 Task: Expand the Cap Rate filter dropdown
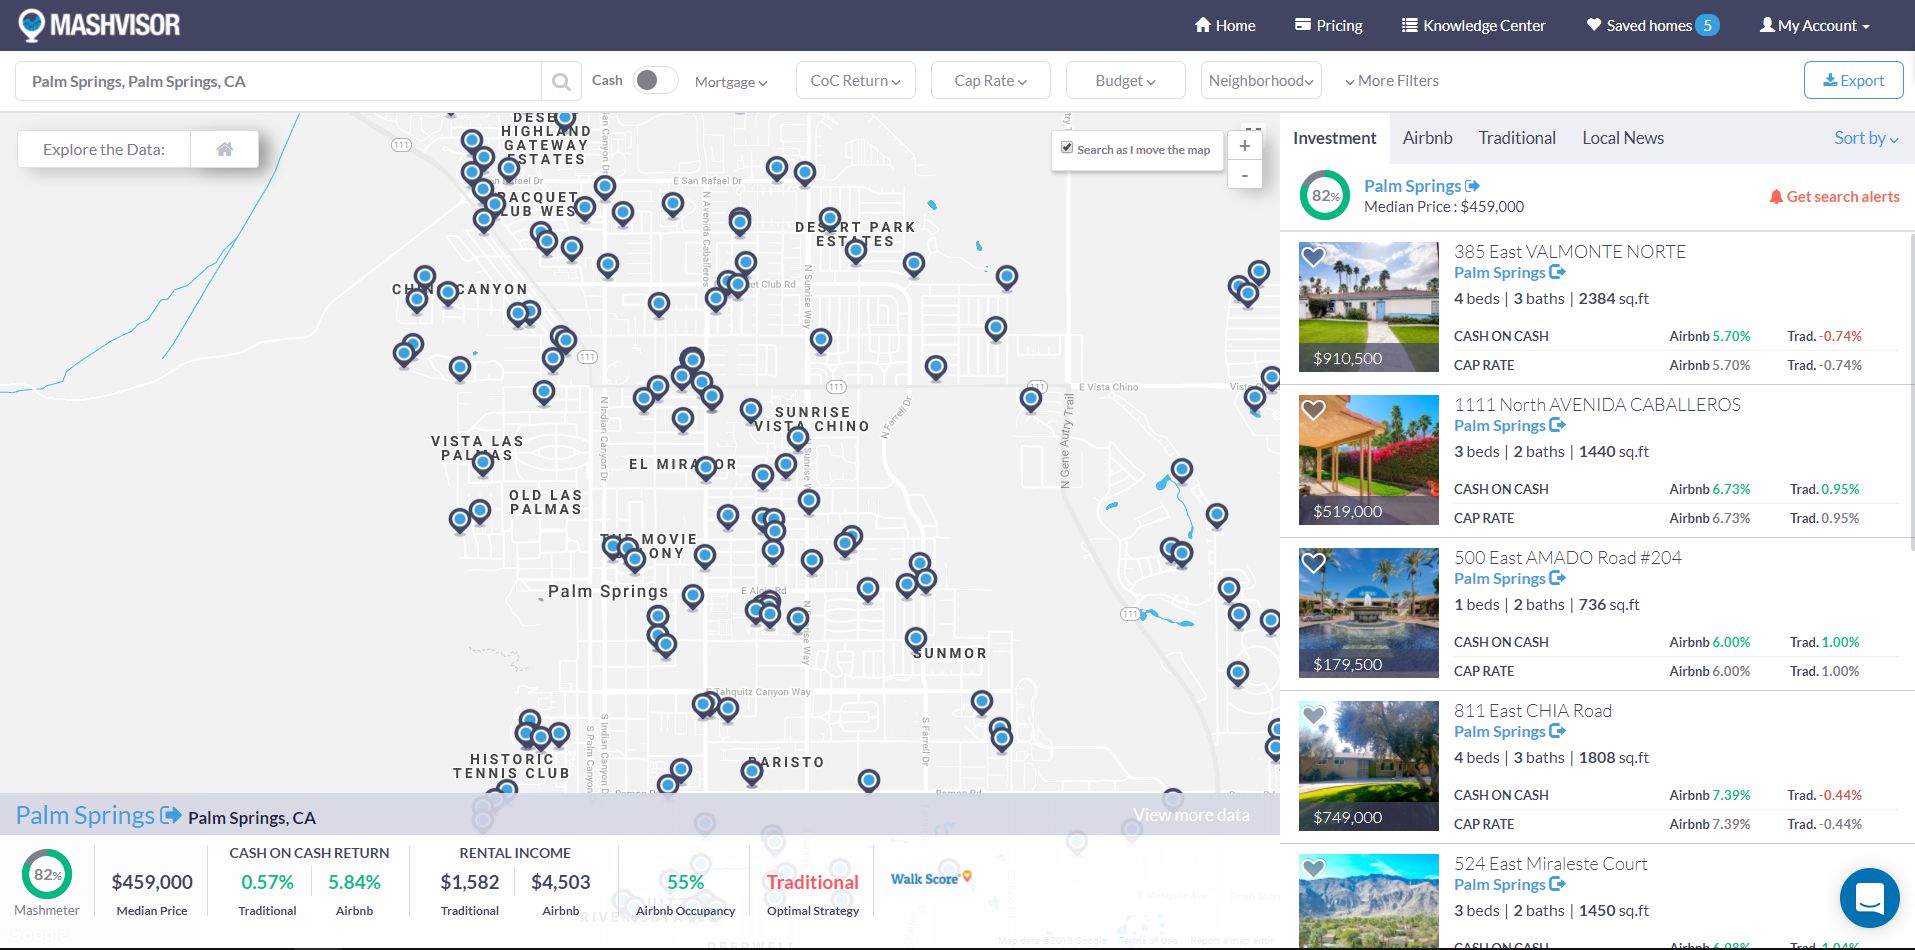coord(990,81)
